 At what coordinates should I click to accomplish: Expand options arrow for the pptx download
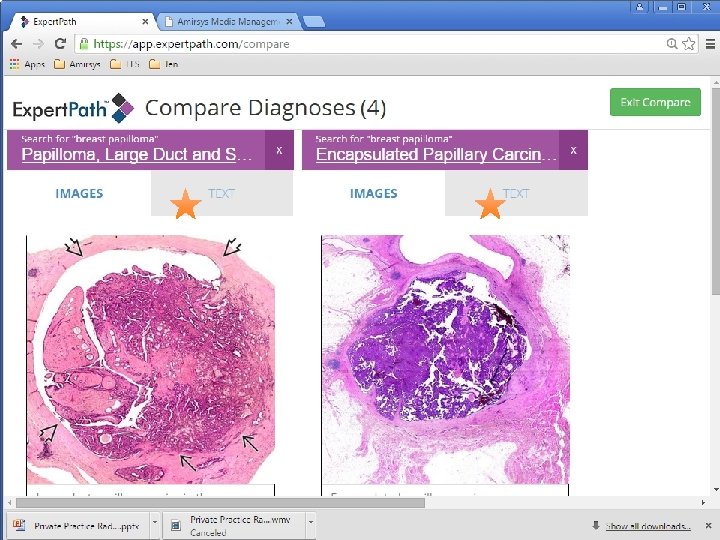point(155,523)
